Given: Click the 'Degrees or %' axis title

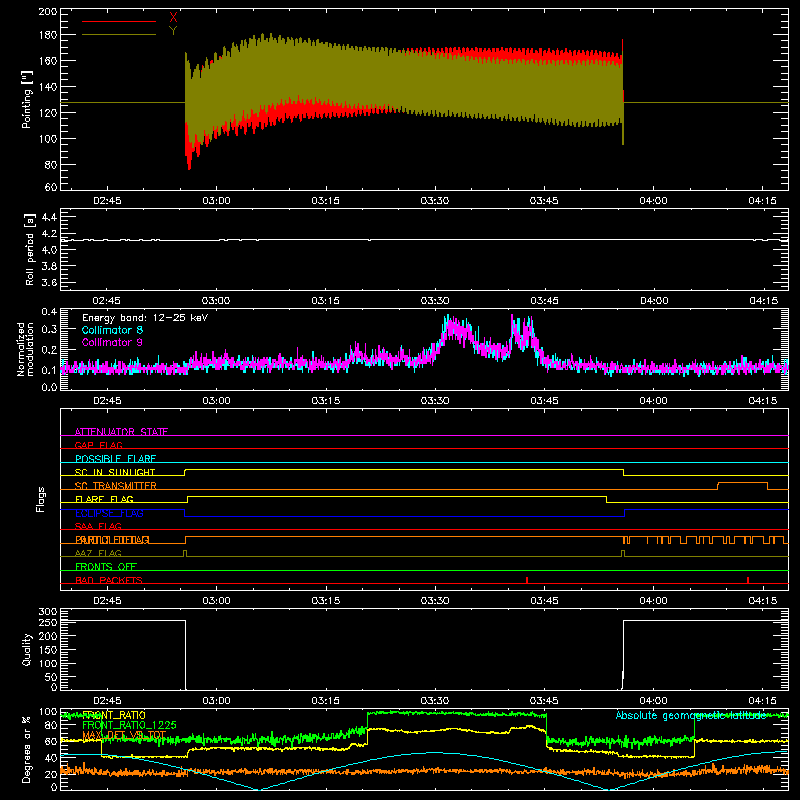Looking at the screenshot, I should (26, 749).
